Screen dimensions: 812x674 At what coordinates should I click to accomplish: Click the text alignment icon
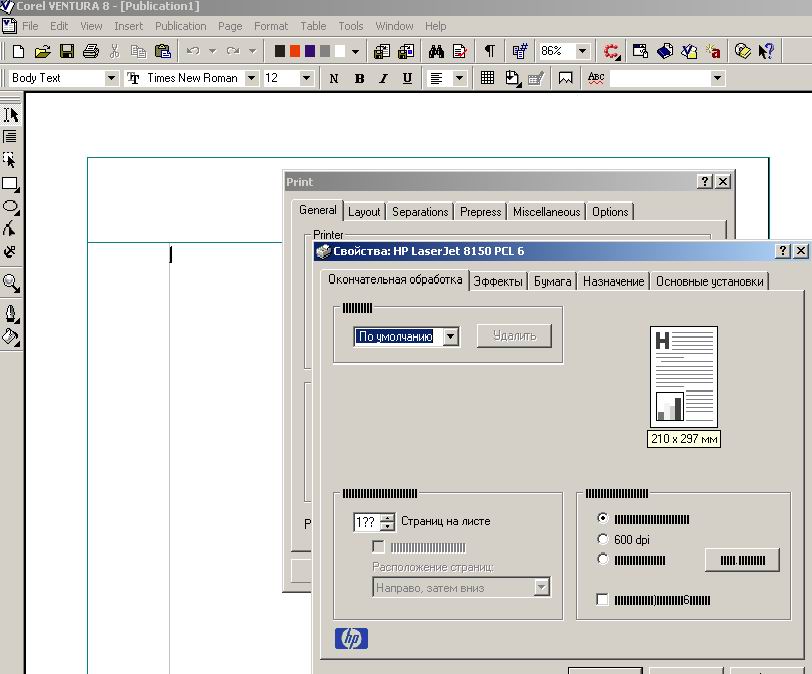[x=437, y=79]
